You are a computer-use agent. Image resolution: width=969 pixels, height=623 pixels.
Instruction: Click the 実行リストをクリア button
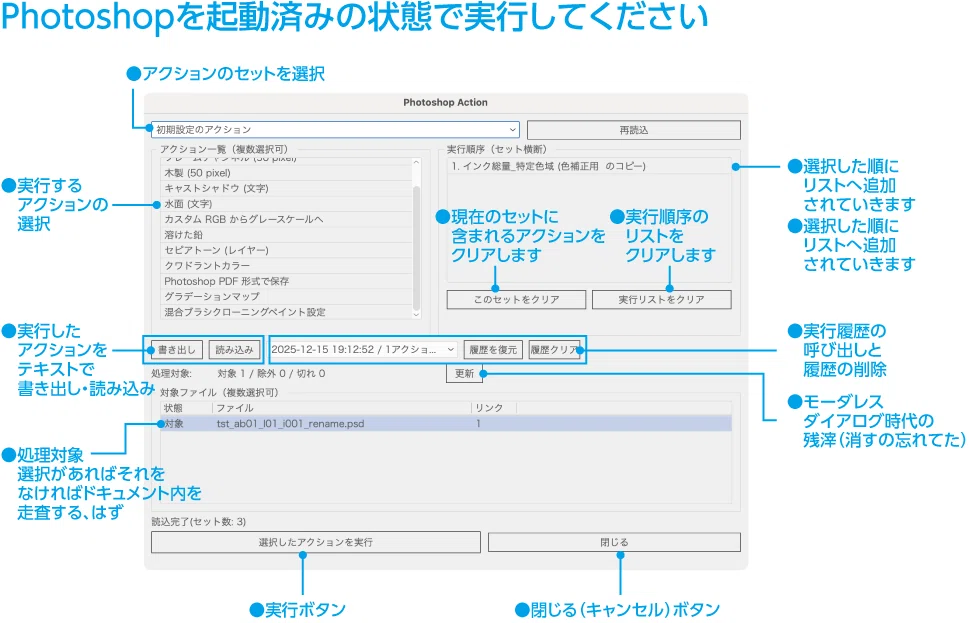click(x=661, y=300)
